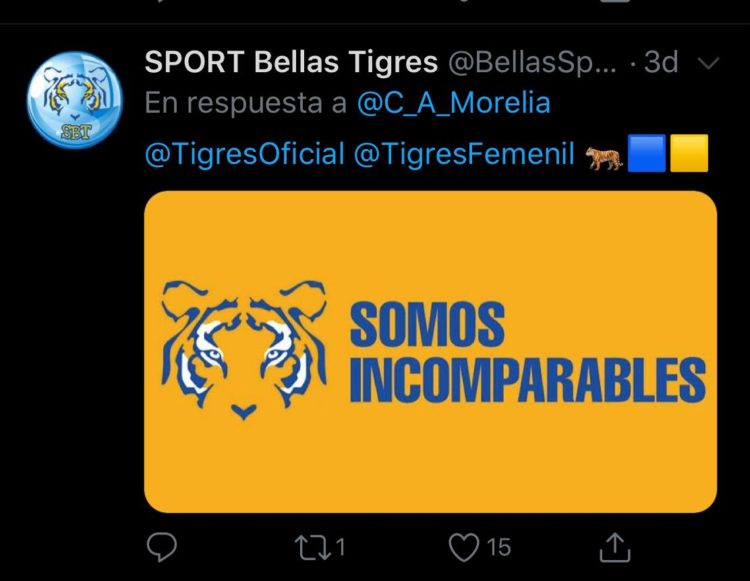Screen dimensions: 750x581
Task: Tap the share upload icon
Action: [615, 547]
